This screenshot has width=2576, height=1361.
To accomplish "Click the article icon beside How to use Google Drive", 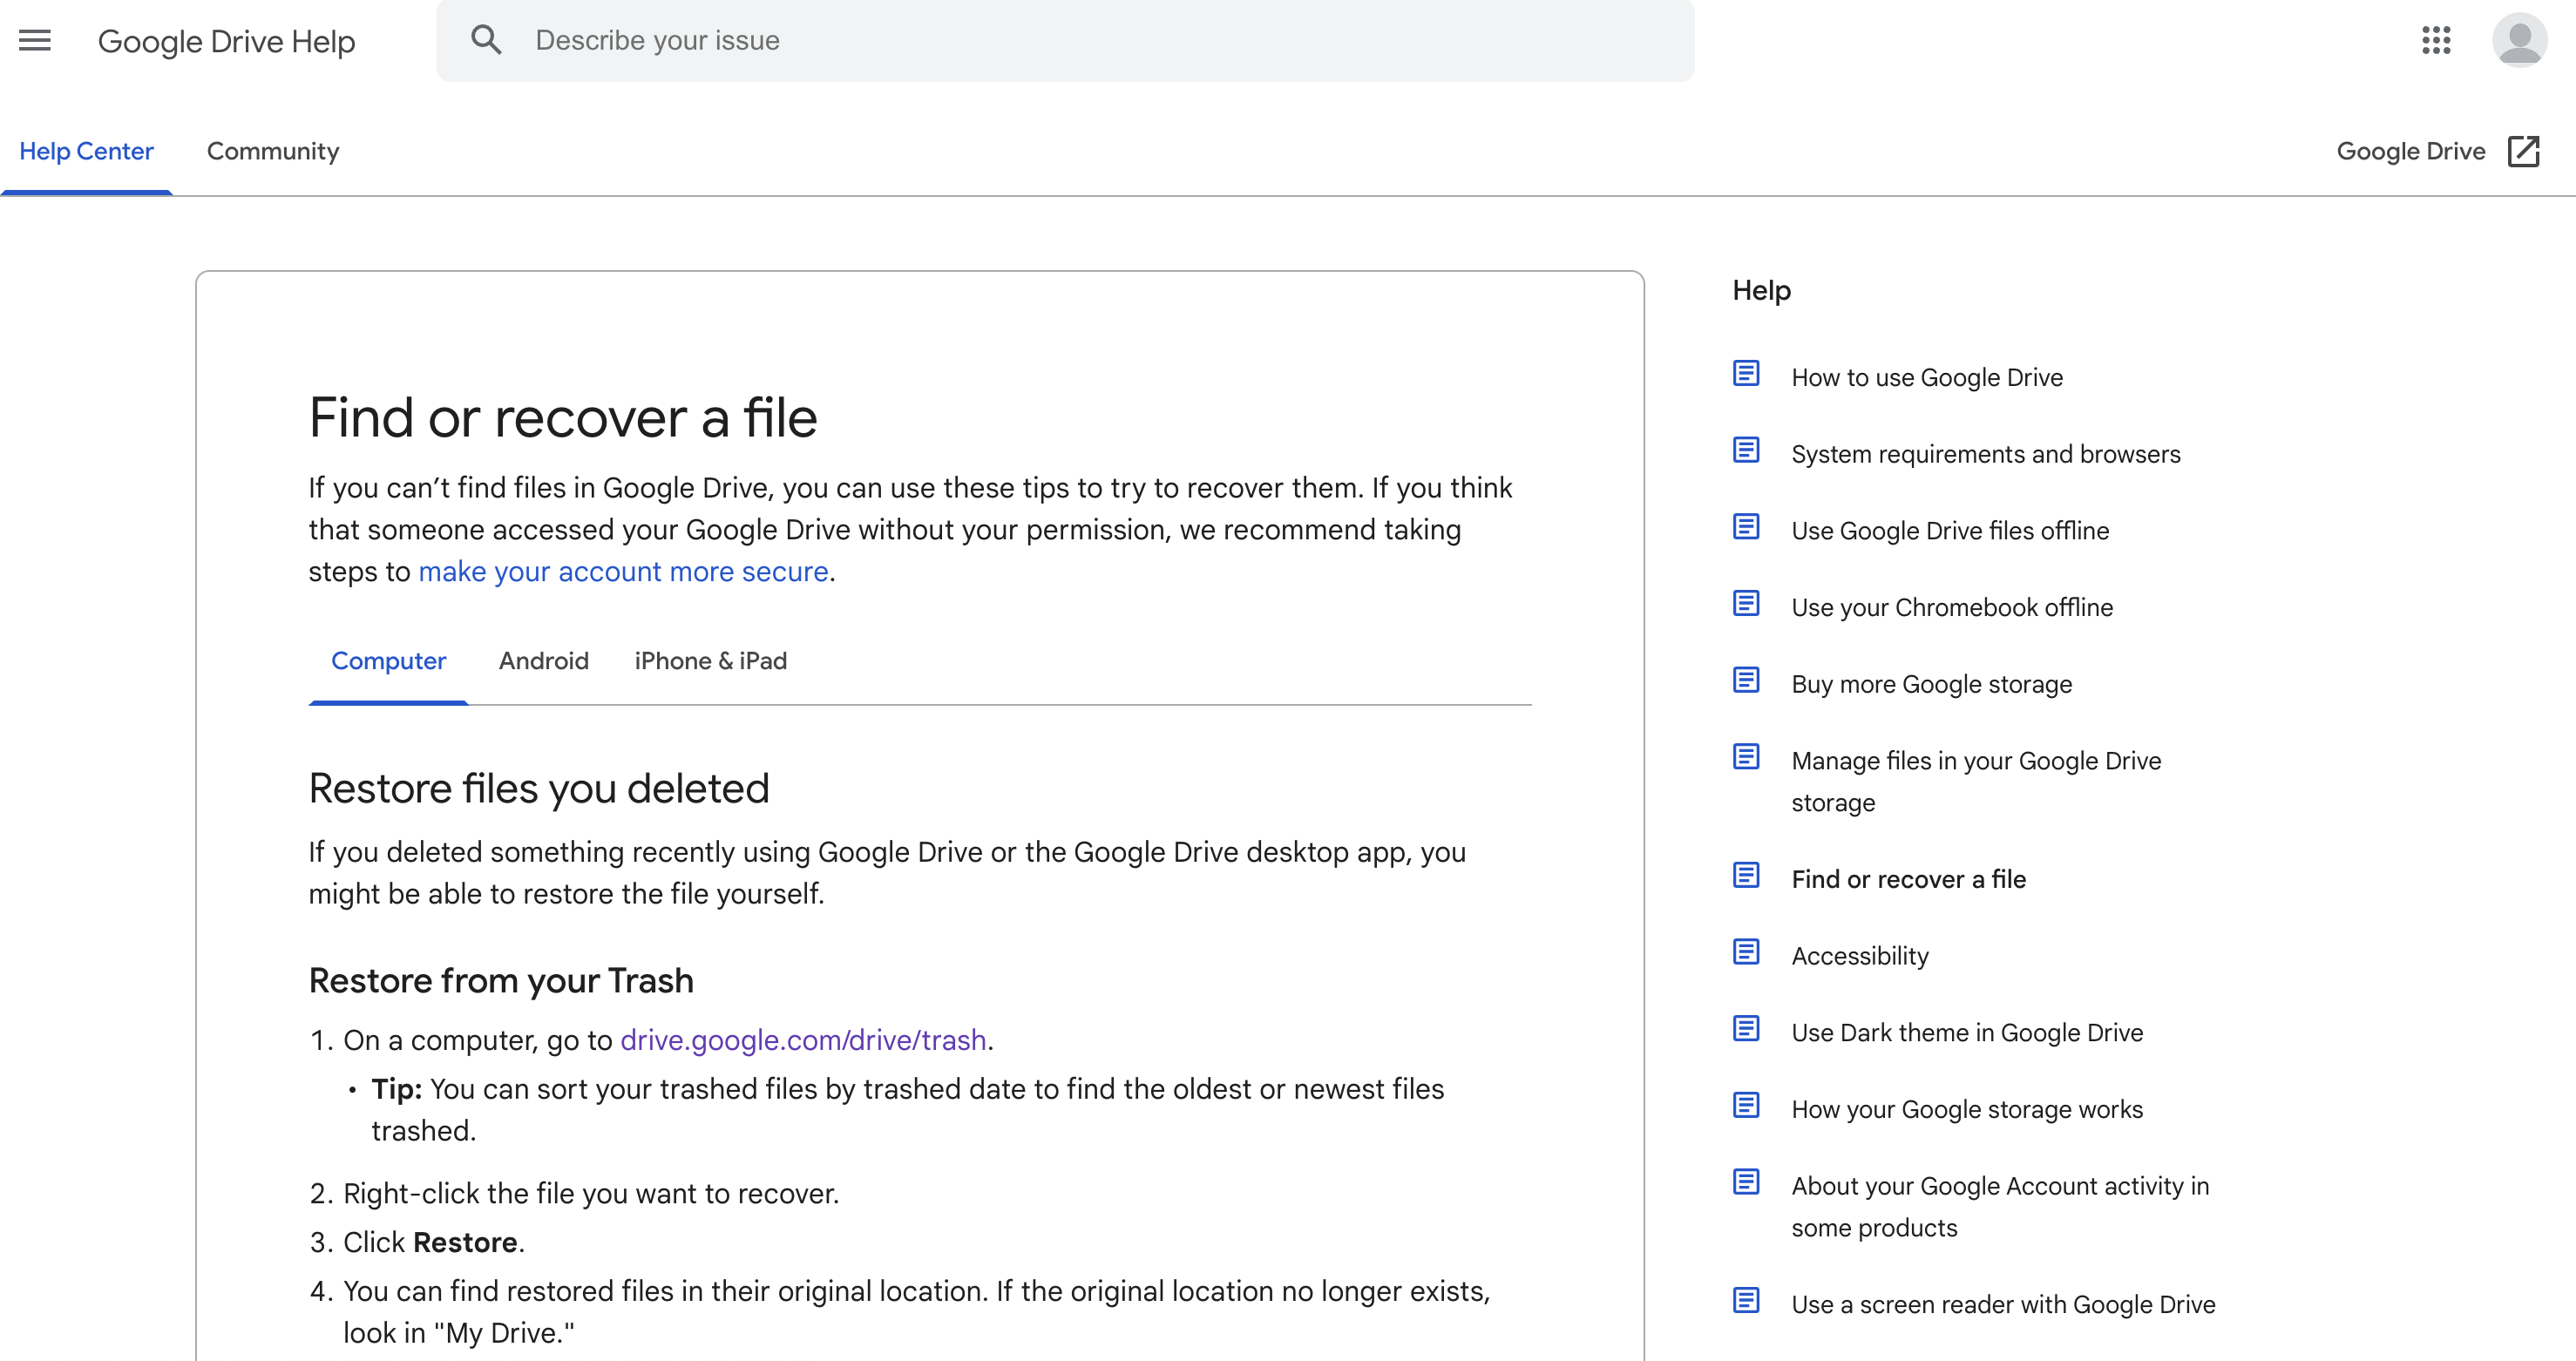I will (x=1746, y=374).
